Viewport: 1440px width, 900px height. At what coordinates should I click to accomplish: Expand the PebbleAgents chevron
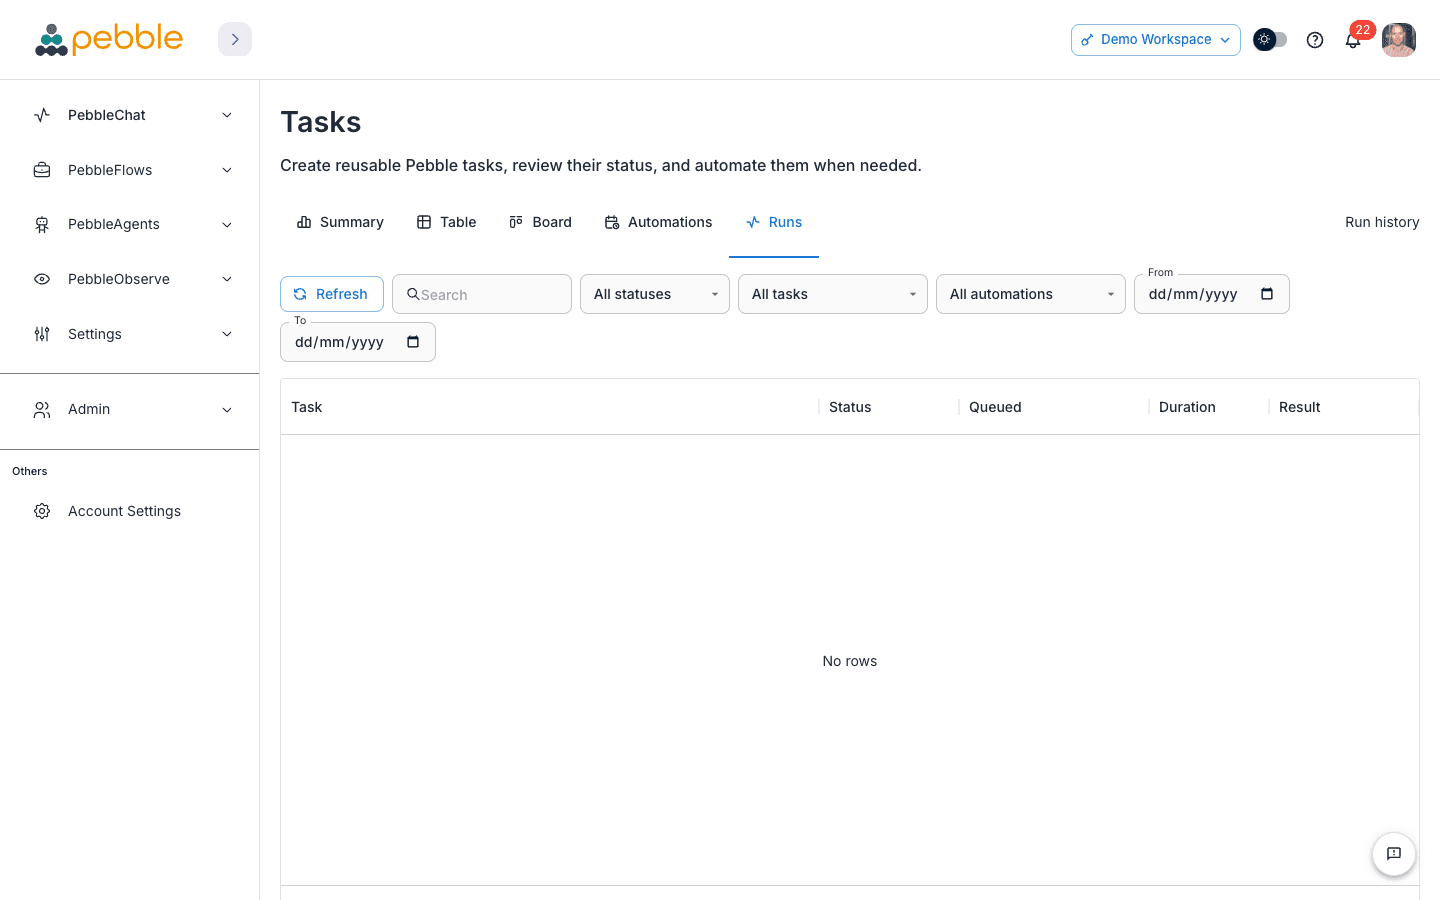227,225
